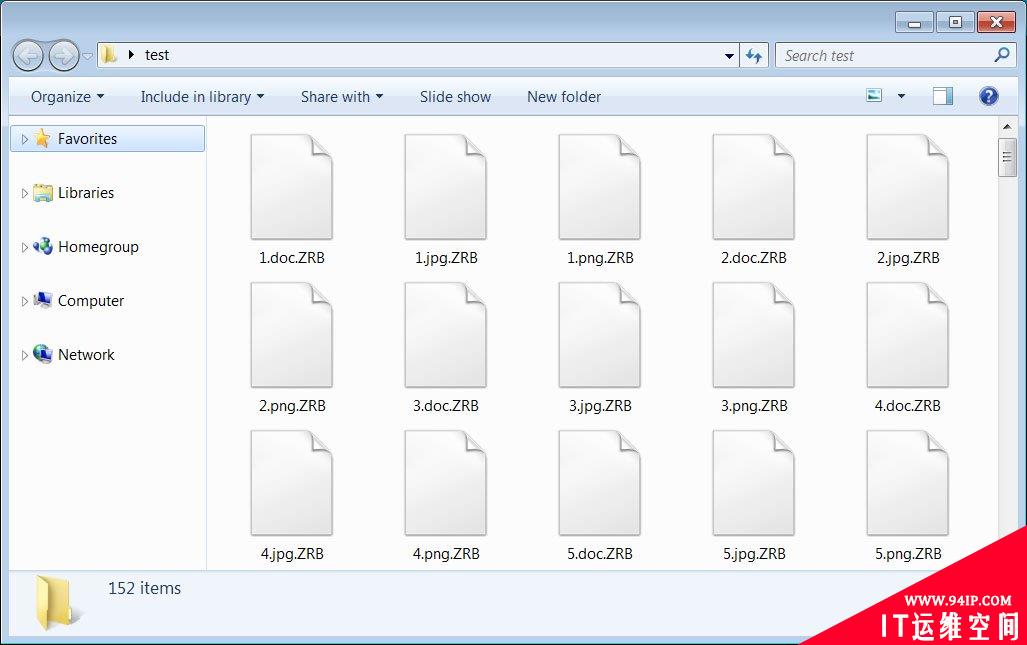The height and width of the screenshot is (645, 1027).
Task: Select the 1.png.ZRB file icon
Action: 599,187
